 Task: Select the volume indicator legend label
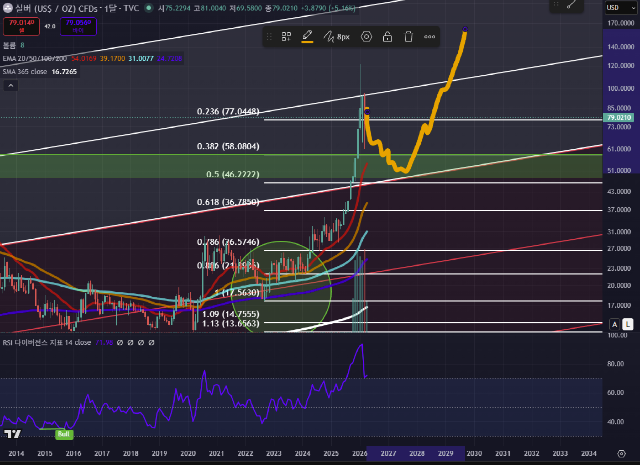(9, 45)
